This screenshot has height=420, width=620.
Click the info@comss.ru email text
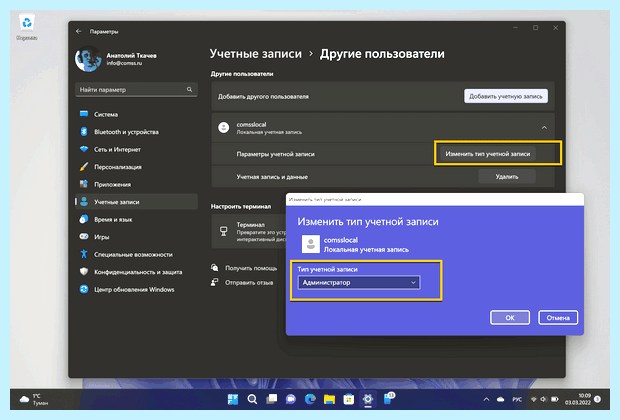[x=124, y=63]
